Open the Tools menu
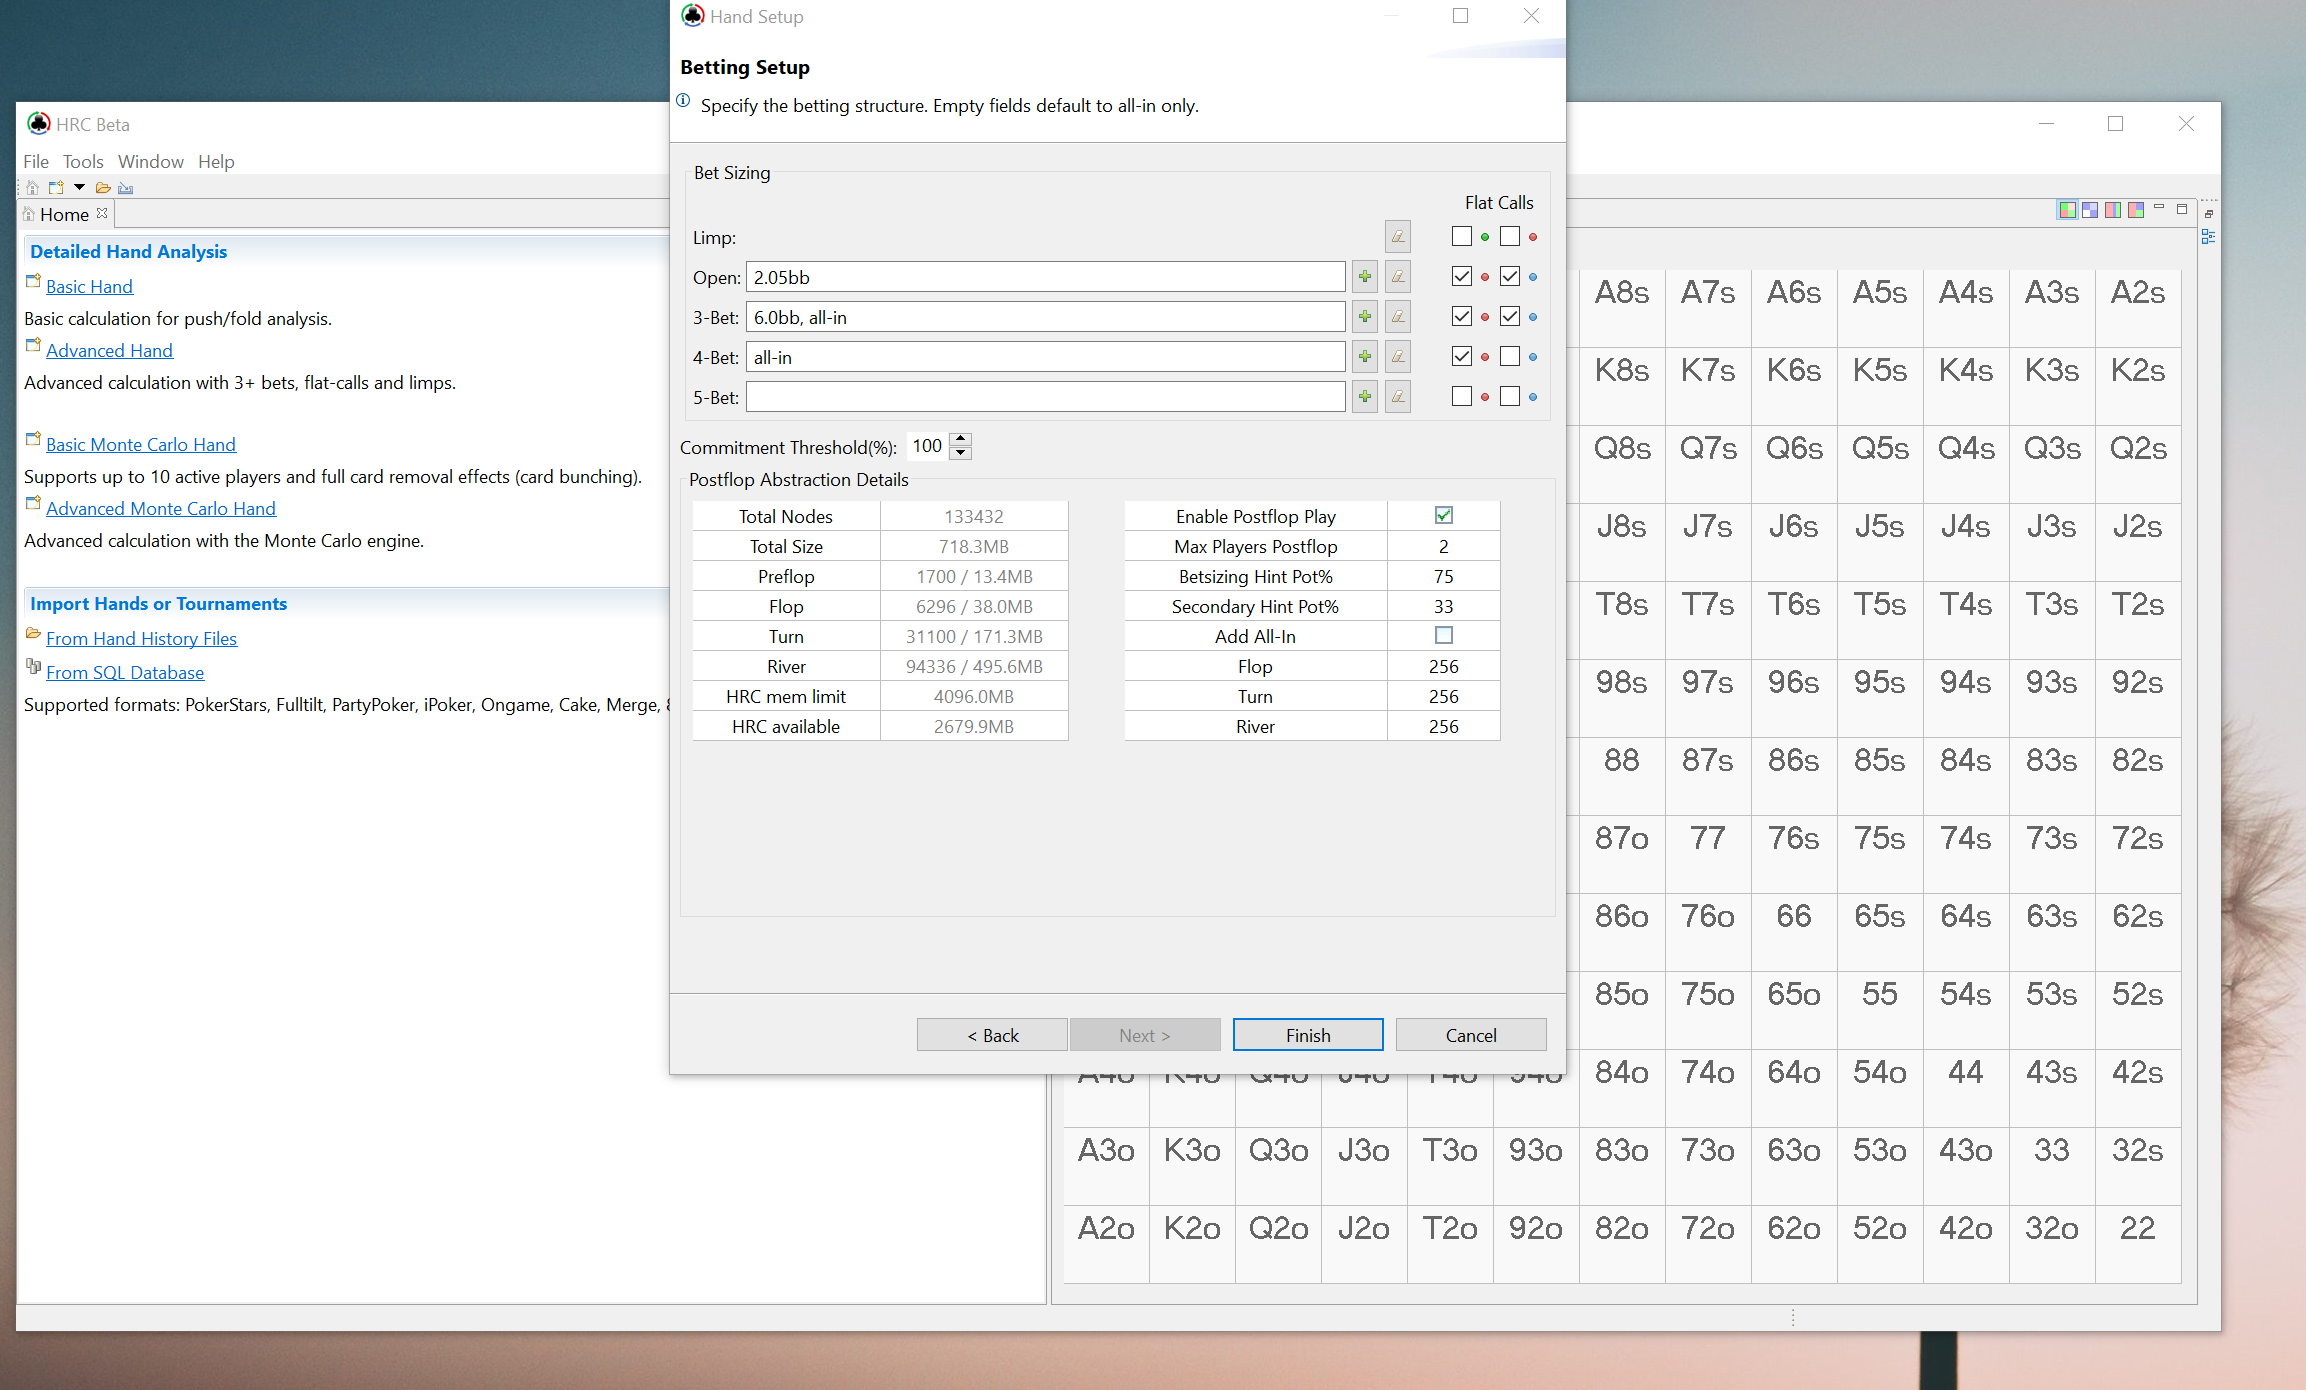This screenshot has width=2306, height=1390. click(83, 162)
